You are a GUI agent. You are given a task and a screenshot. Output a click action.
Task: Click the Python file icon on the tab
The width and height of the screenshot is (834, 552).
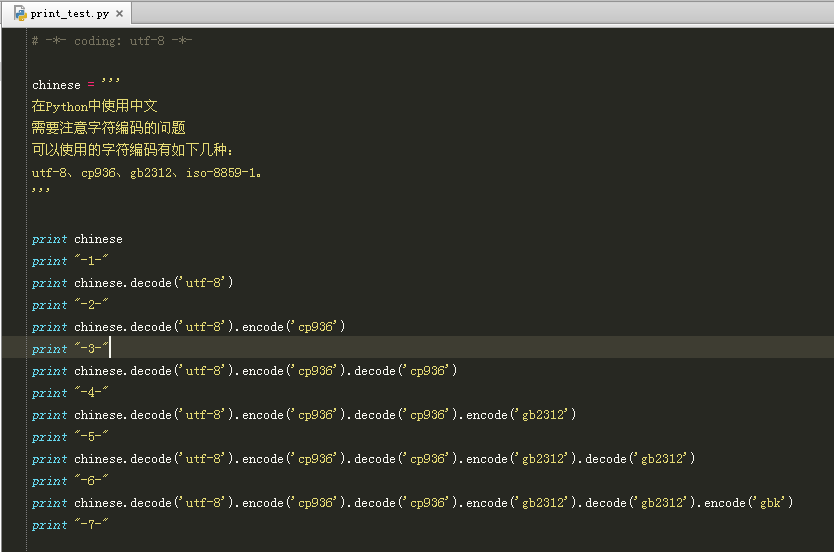(x=20, y=13)
